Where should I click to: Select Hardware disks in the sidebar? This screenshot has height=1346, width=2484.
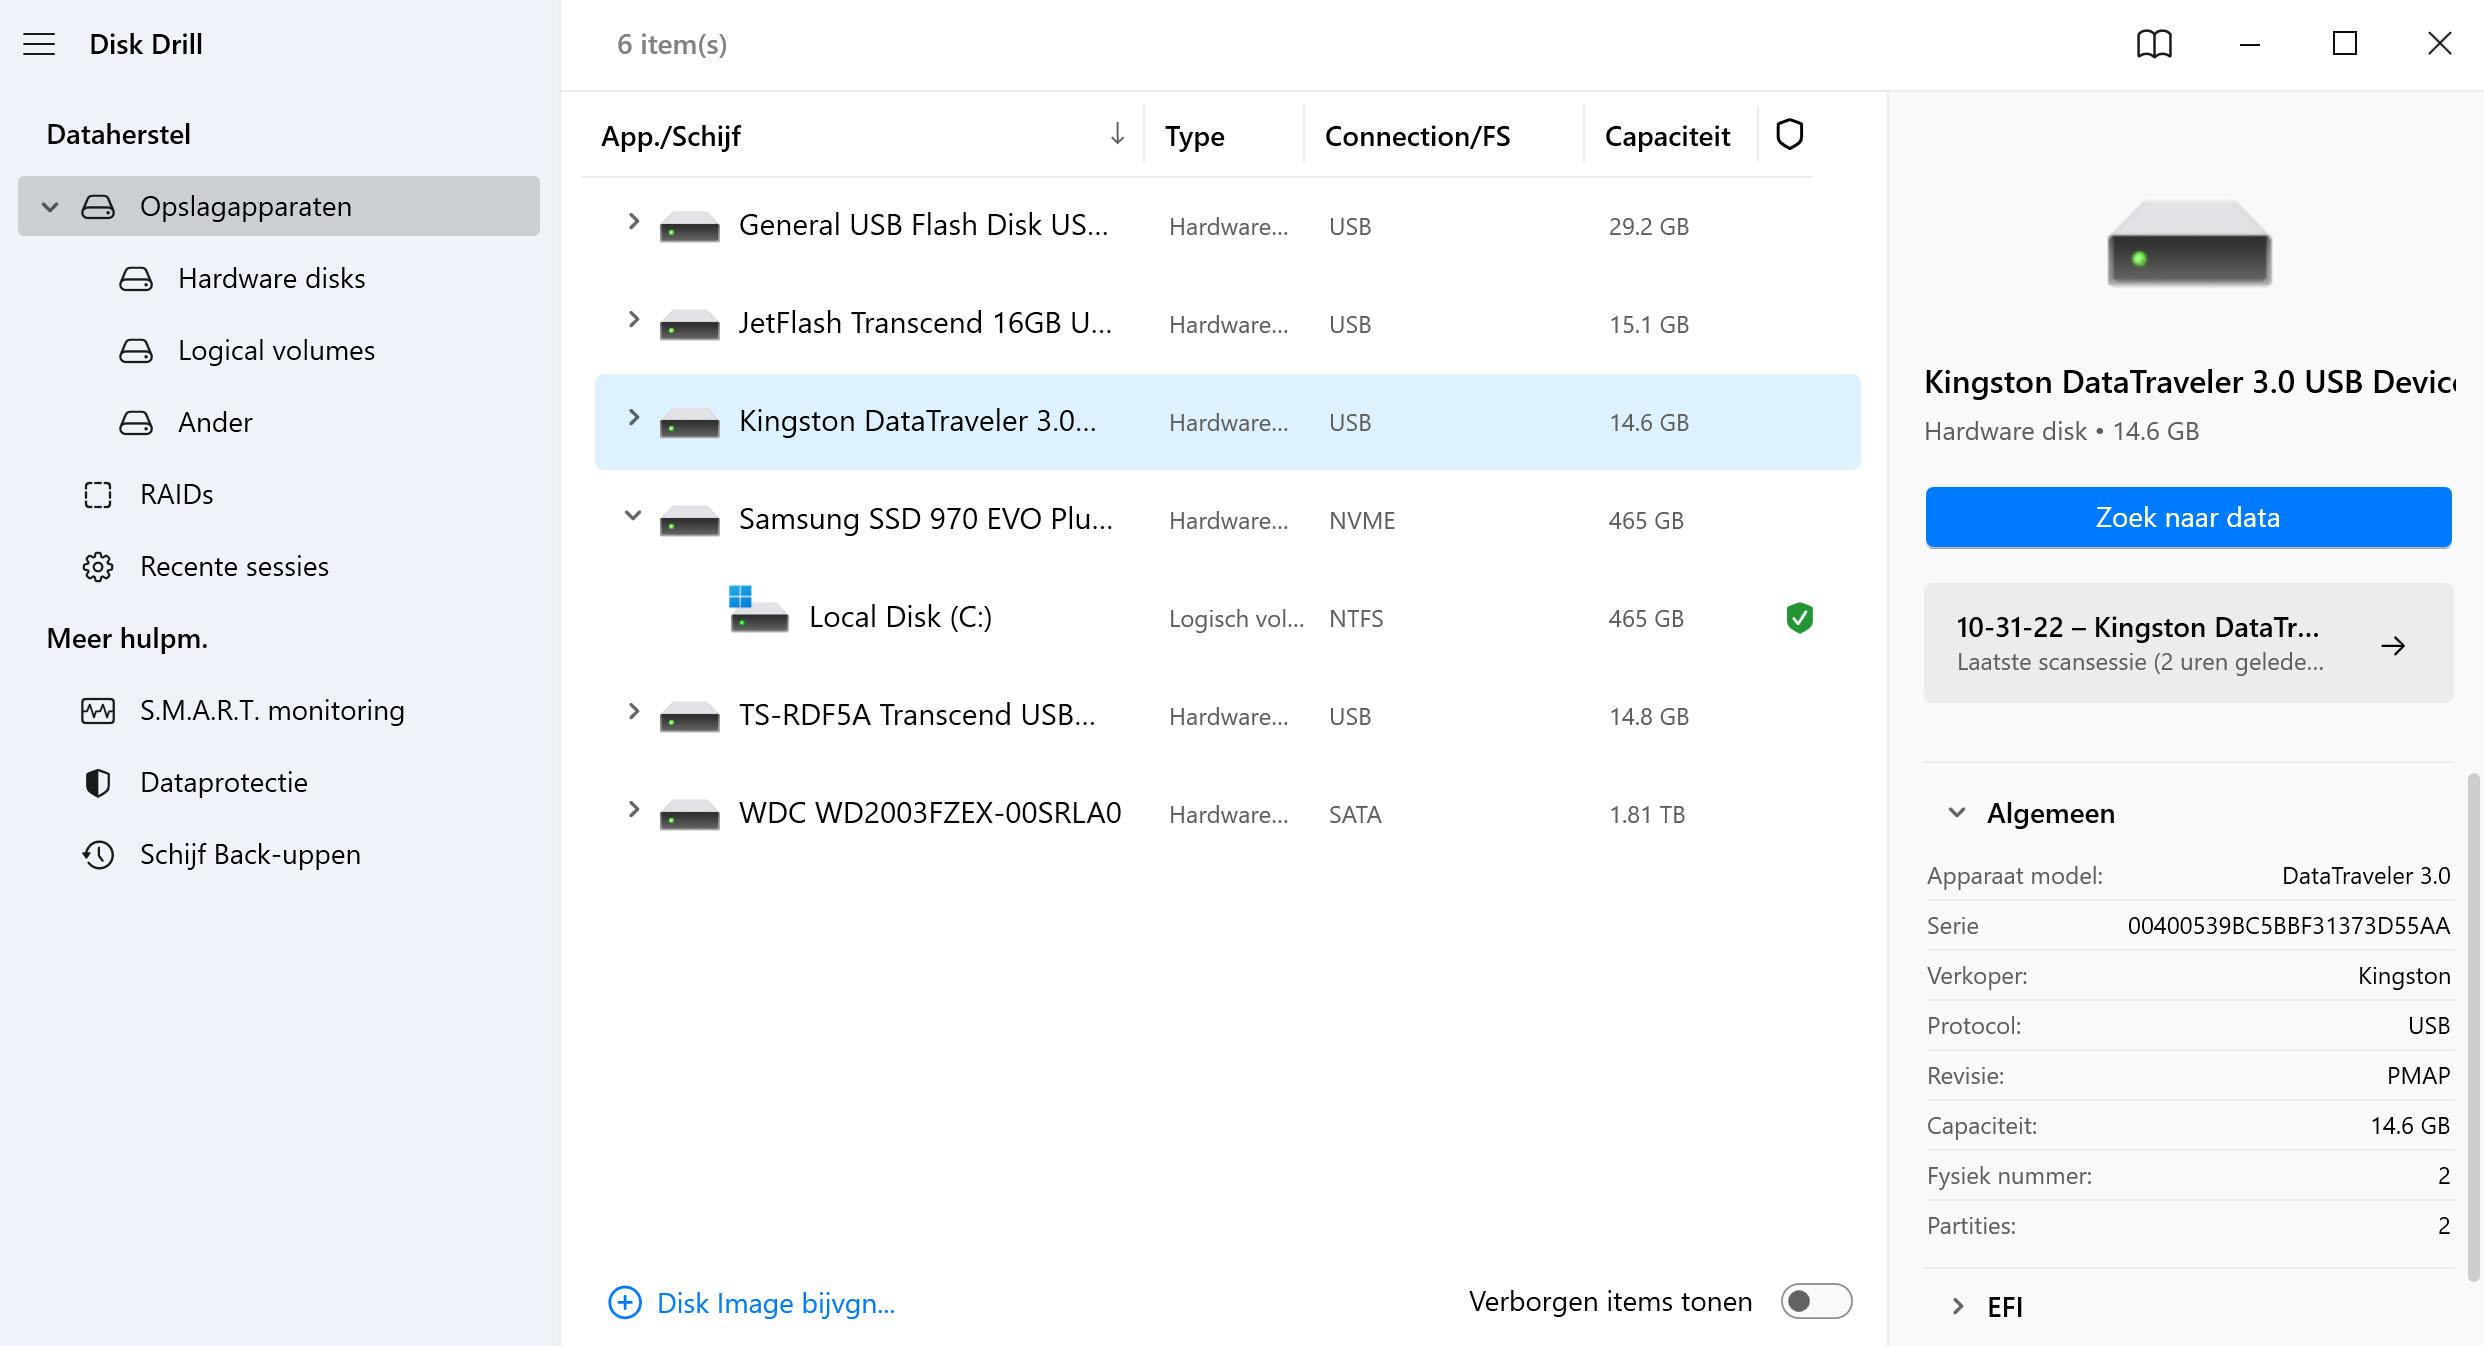272,279
